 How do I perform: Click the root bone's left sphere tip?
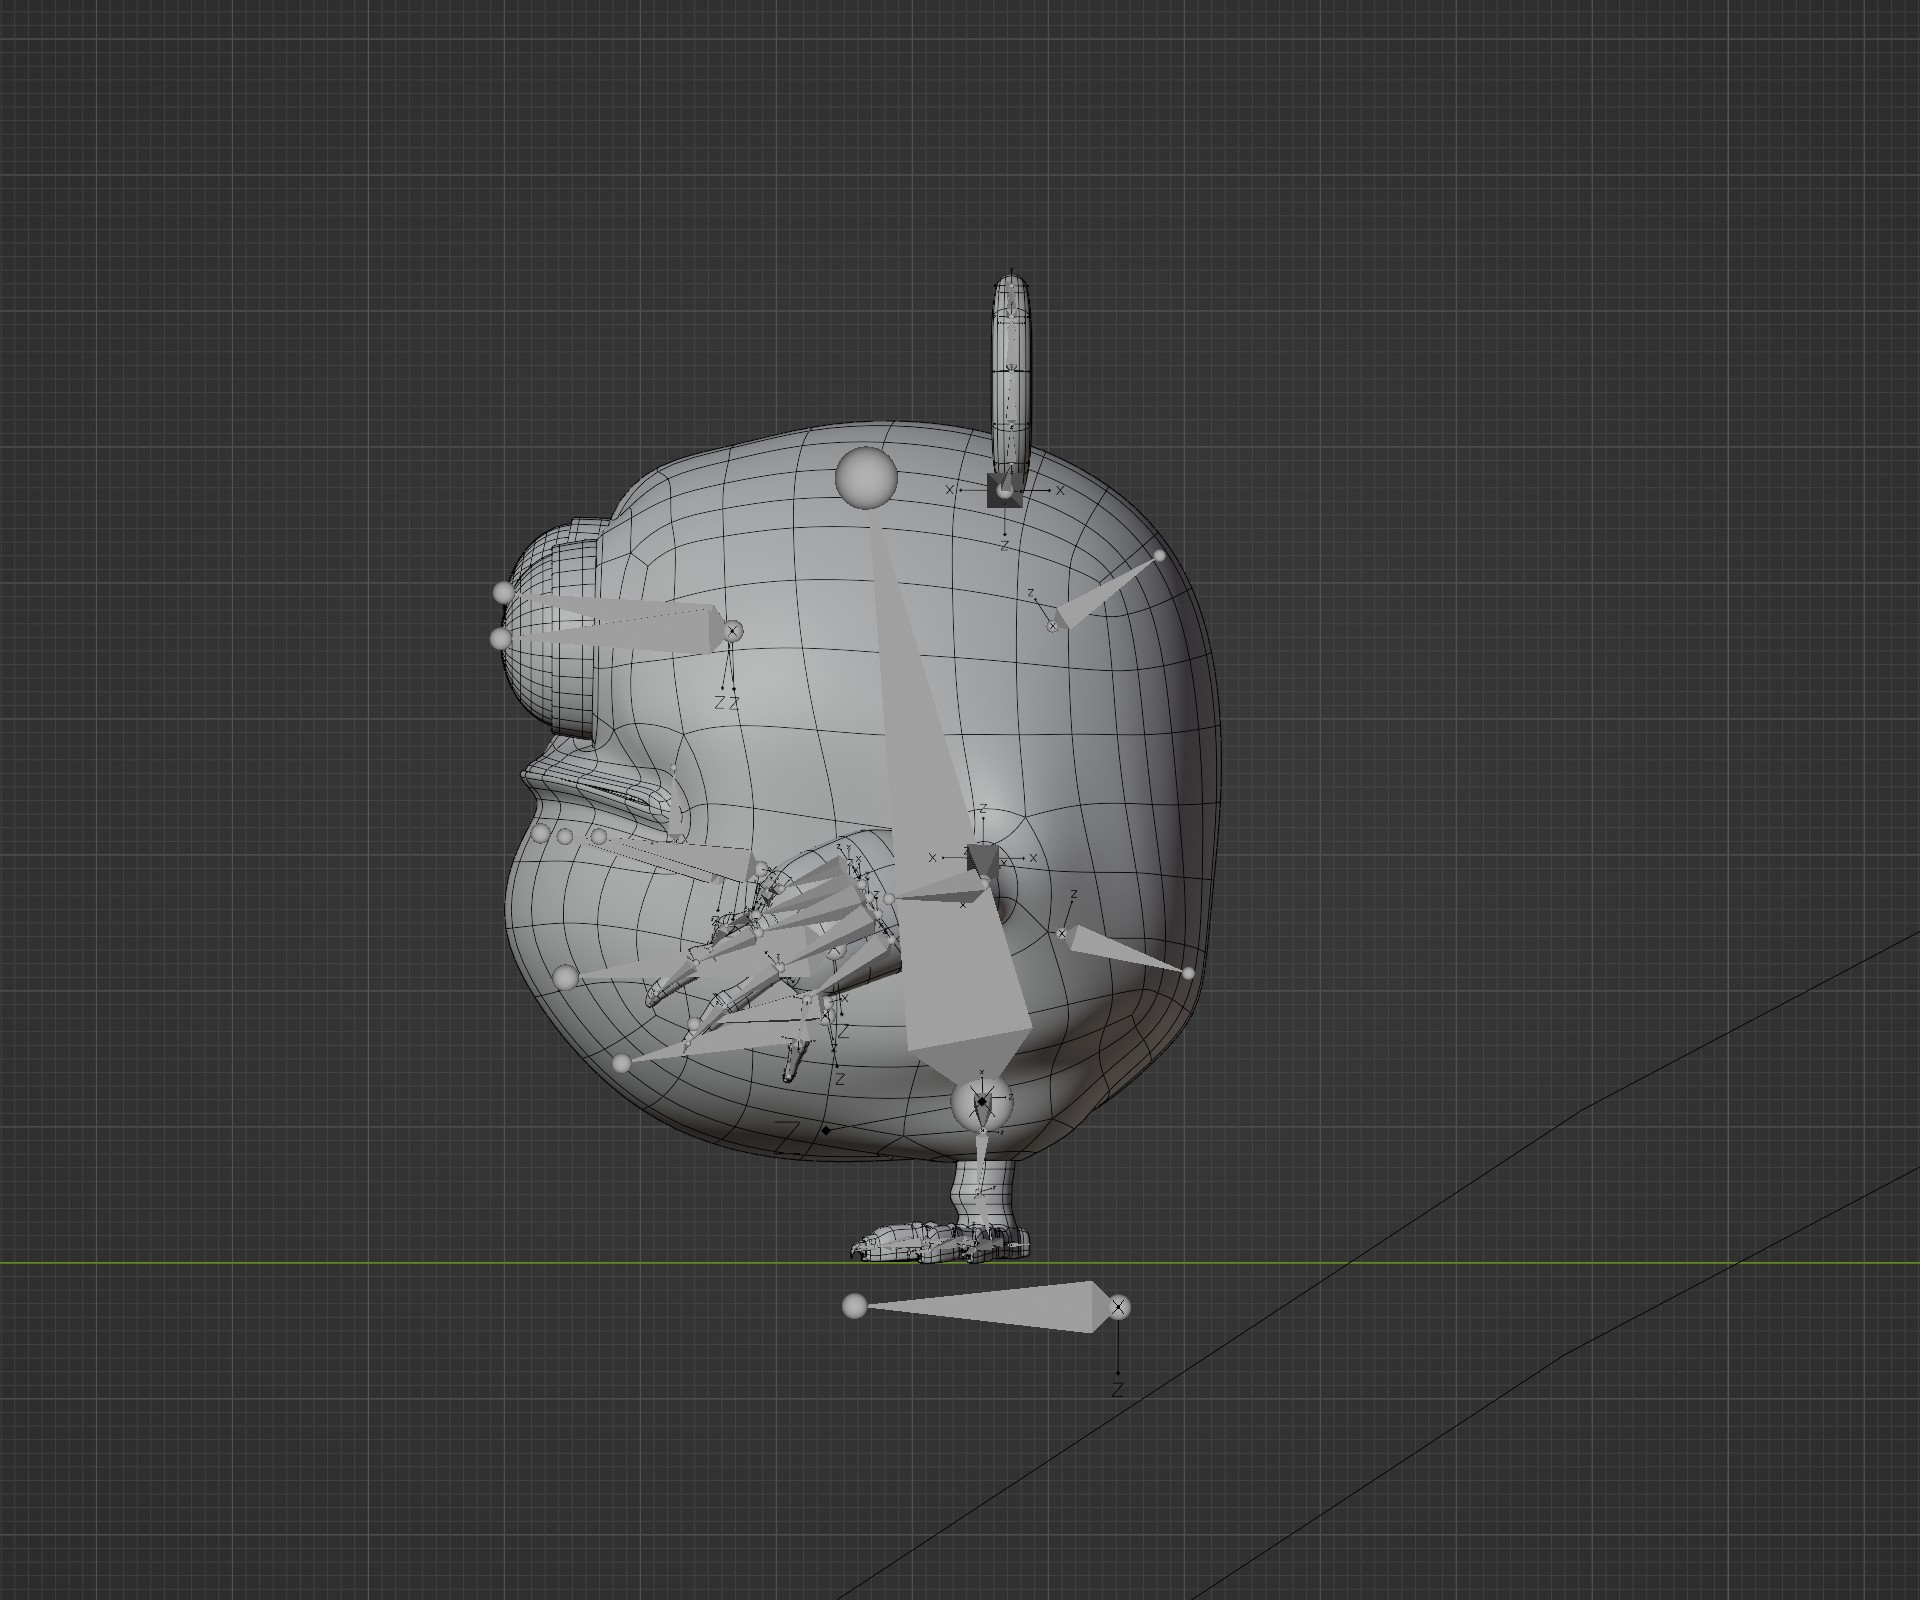[x=854, y=1306]
